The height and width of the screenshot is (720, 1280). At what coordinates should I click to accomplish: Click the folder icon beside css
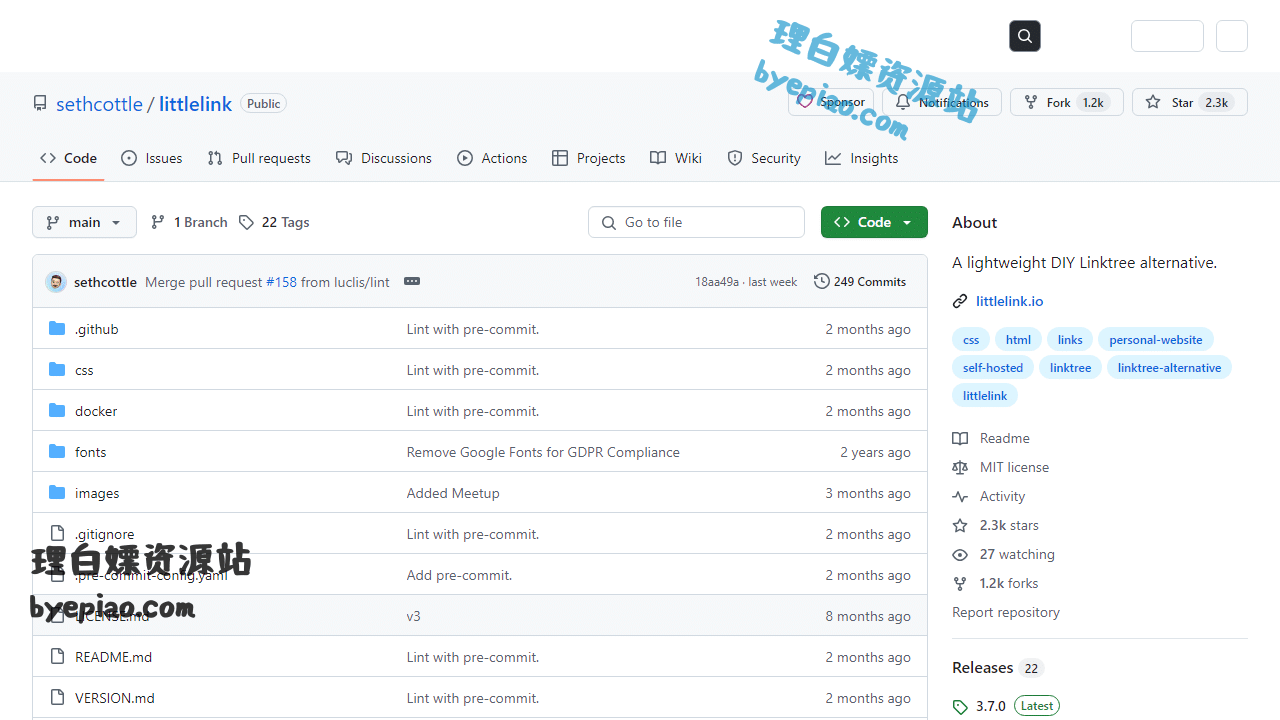57,370
